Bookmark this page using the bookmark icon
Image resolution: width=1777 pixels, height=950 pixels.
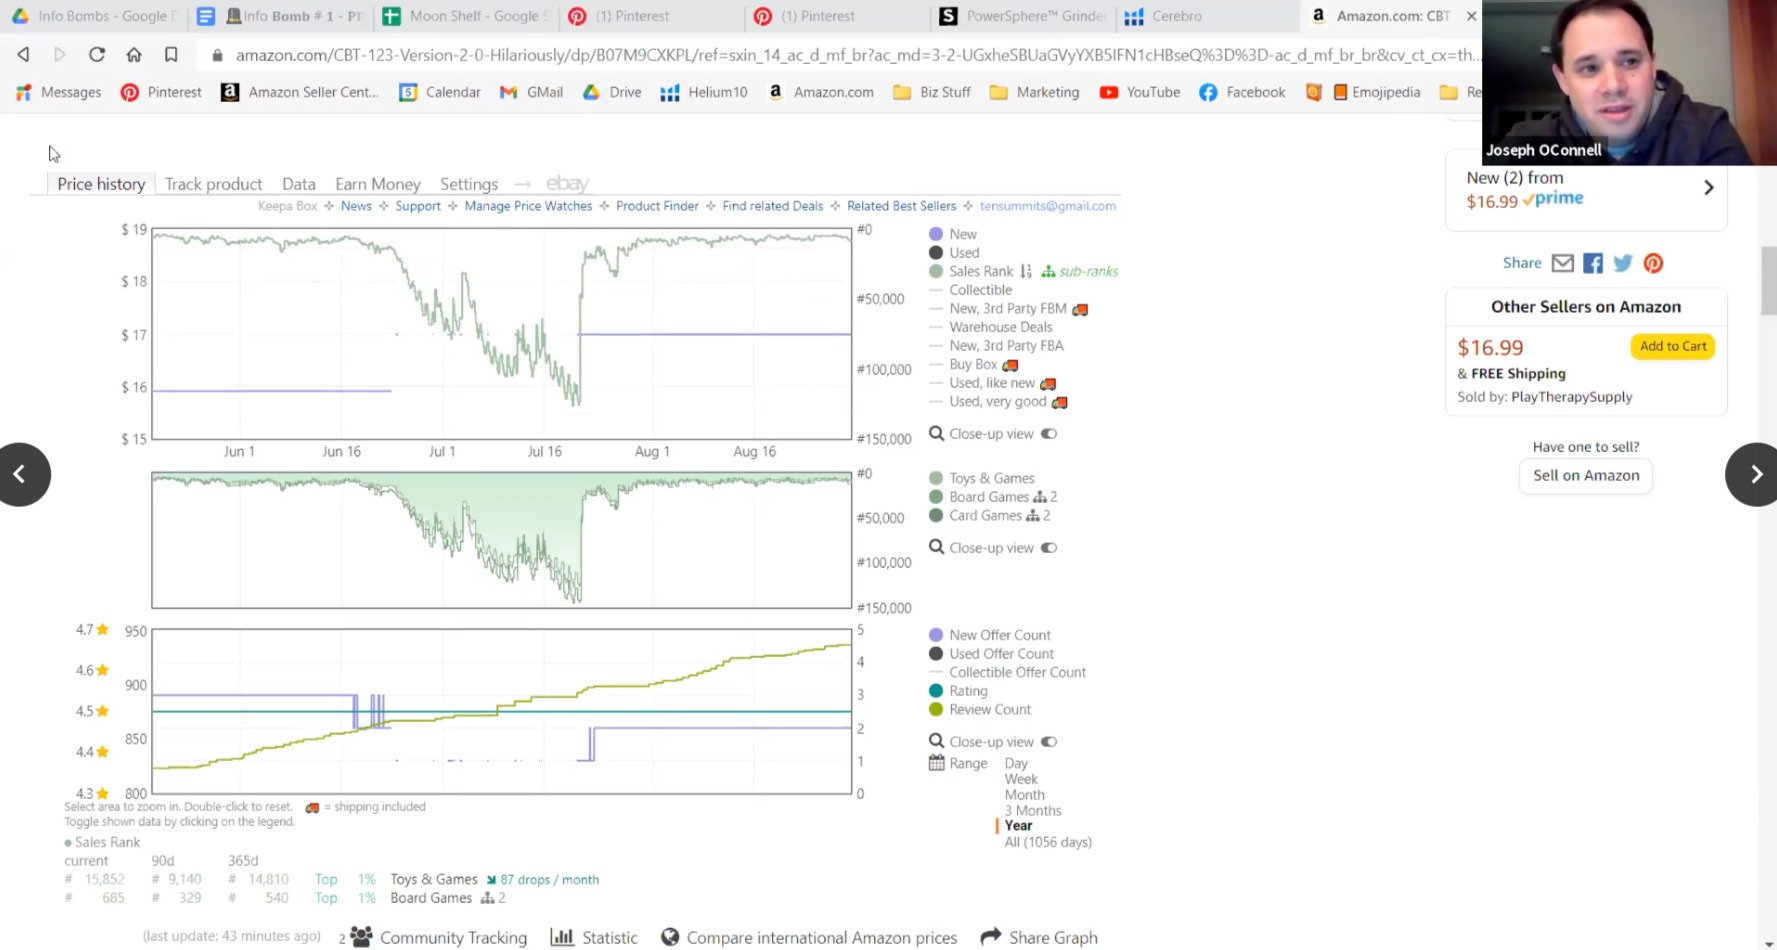pyautogui.click(x=171, y=54)
